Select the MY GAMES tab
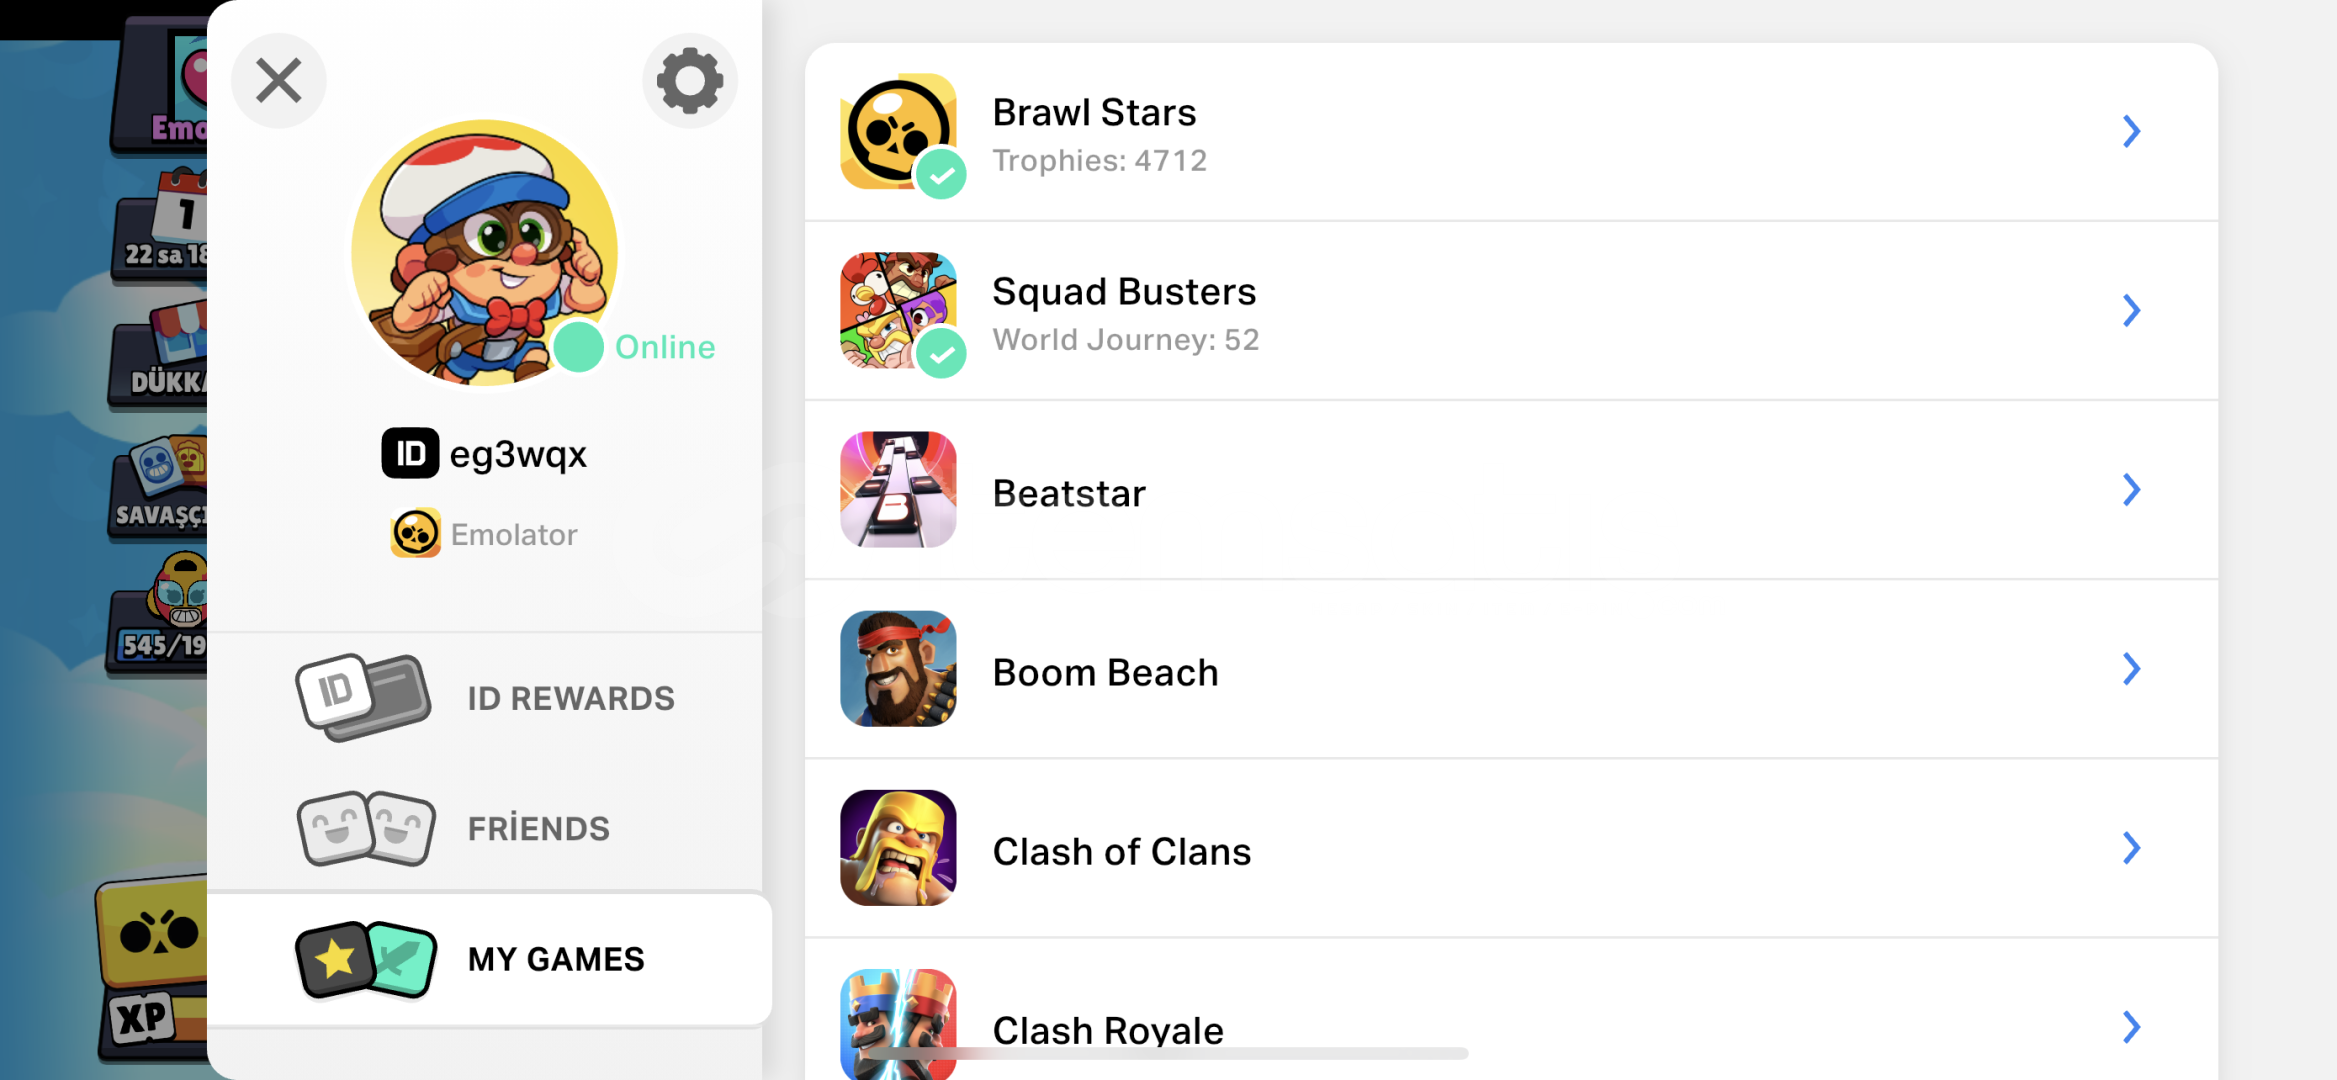2337x1080 pixels. 490,959
